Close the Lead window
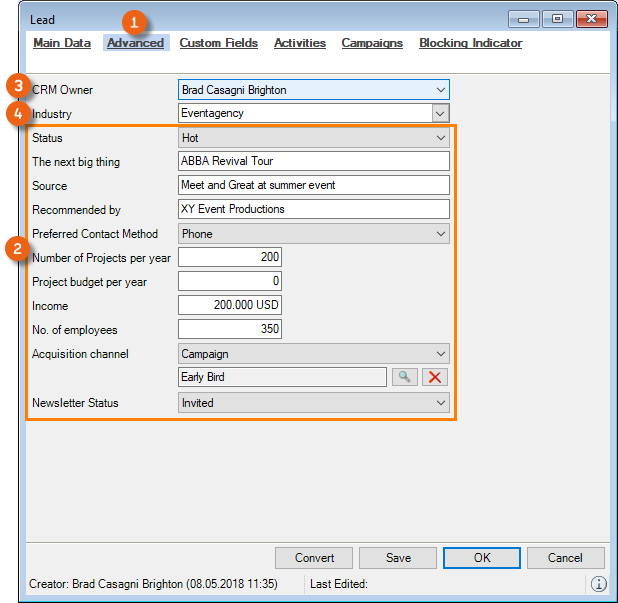This screenshot has width=618, height=603. pyautogui.click(x=590, y=19)
